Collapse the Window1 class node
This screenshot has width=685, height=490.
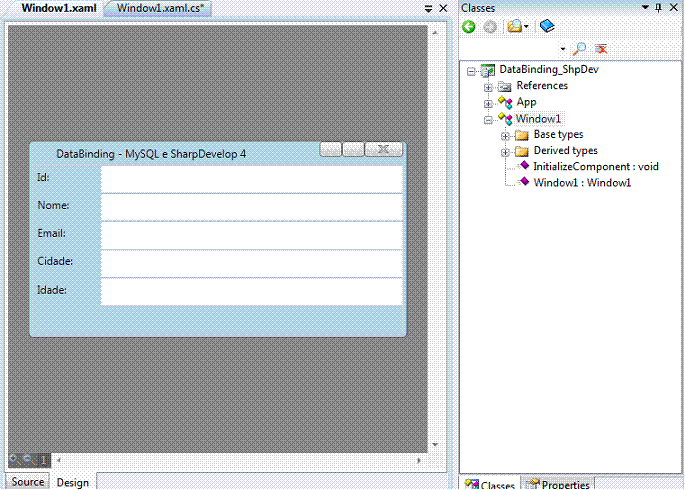[488, 119]
